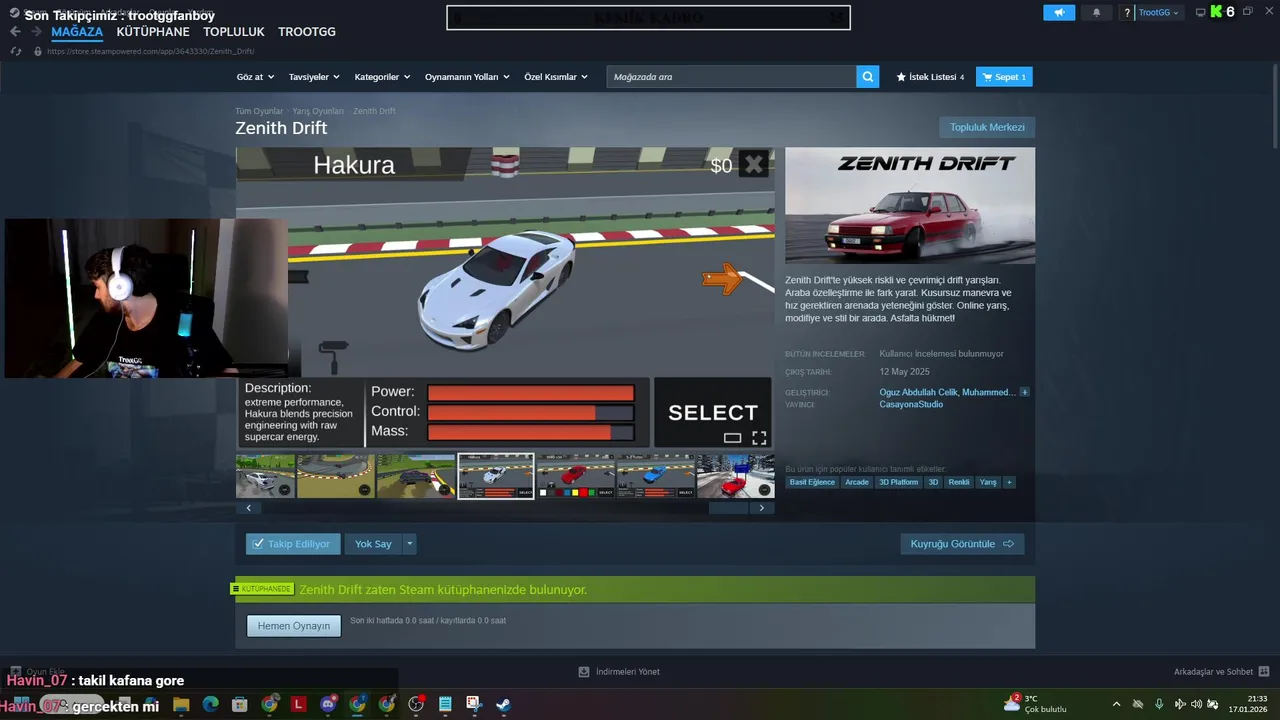Viewport: 1280px width, 720px height.
Task: Expand developer list plus icon
Action: (x=1024, y=392)
